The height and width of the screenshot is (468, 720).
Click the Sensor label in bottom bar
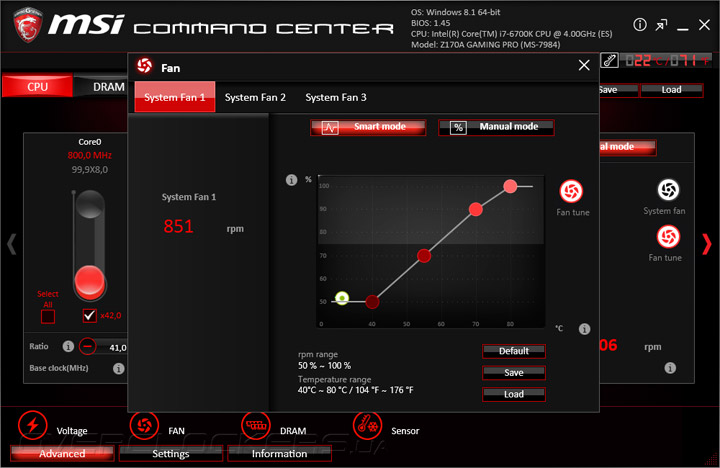click(405, 431)
